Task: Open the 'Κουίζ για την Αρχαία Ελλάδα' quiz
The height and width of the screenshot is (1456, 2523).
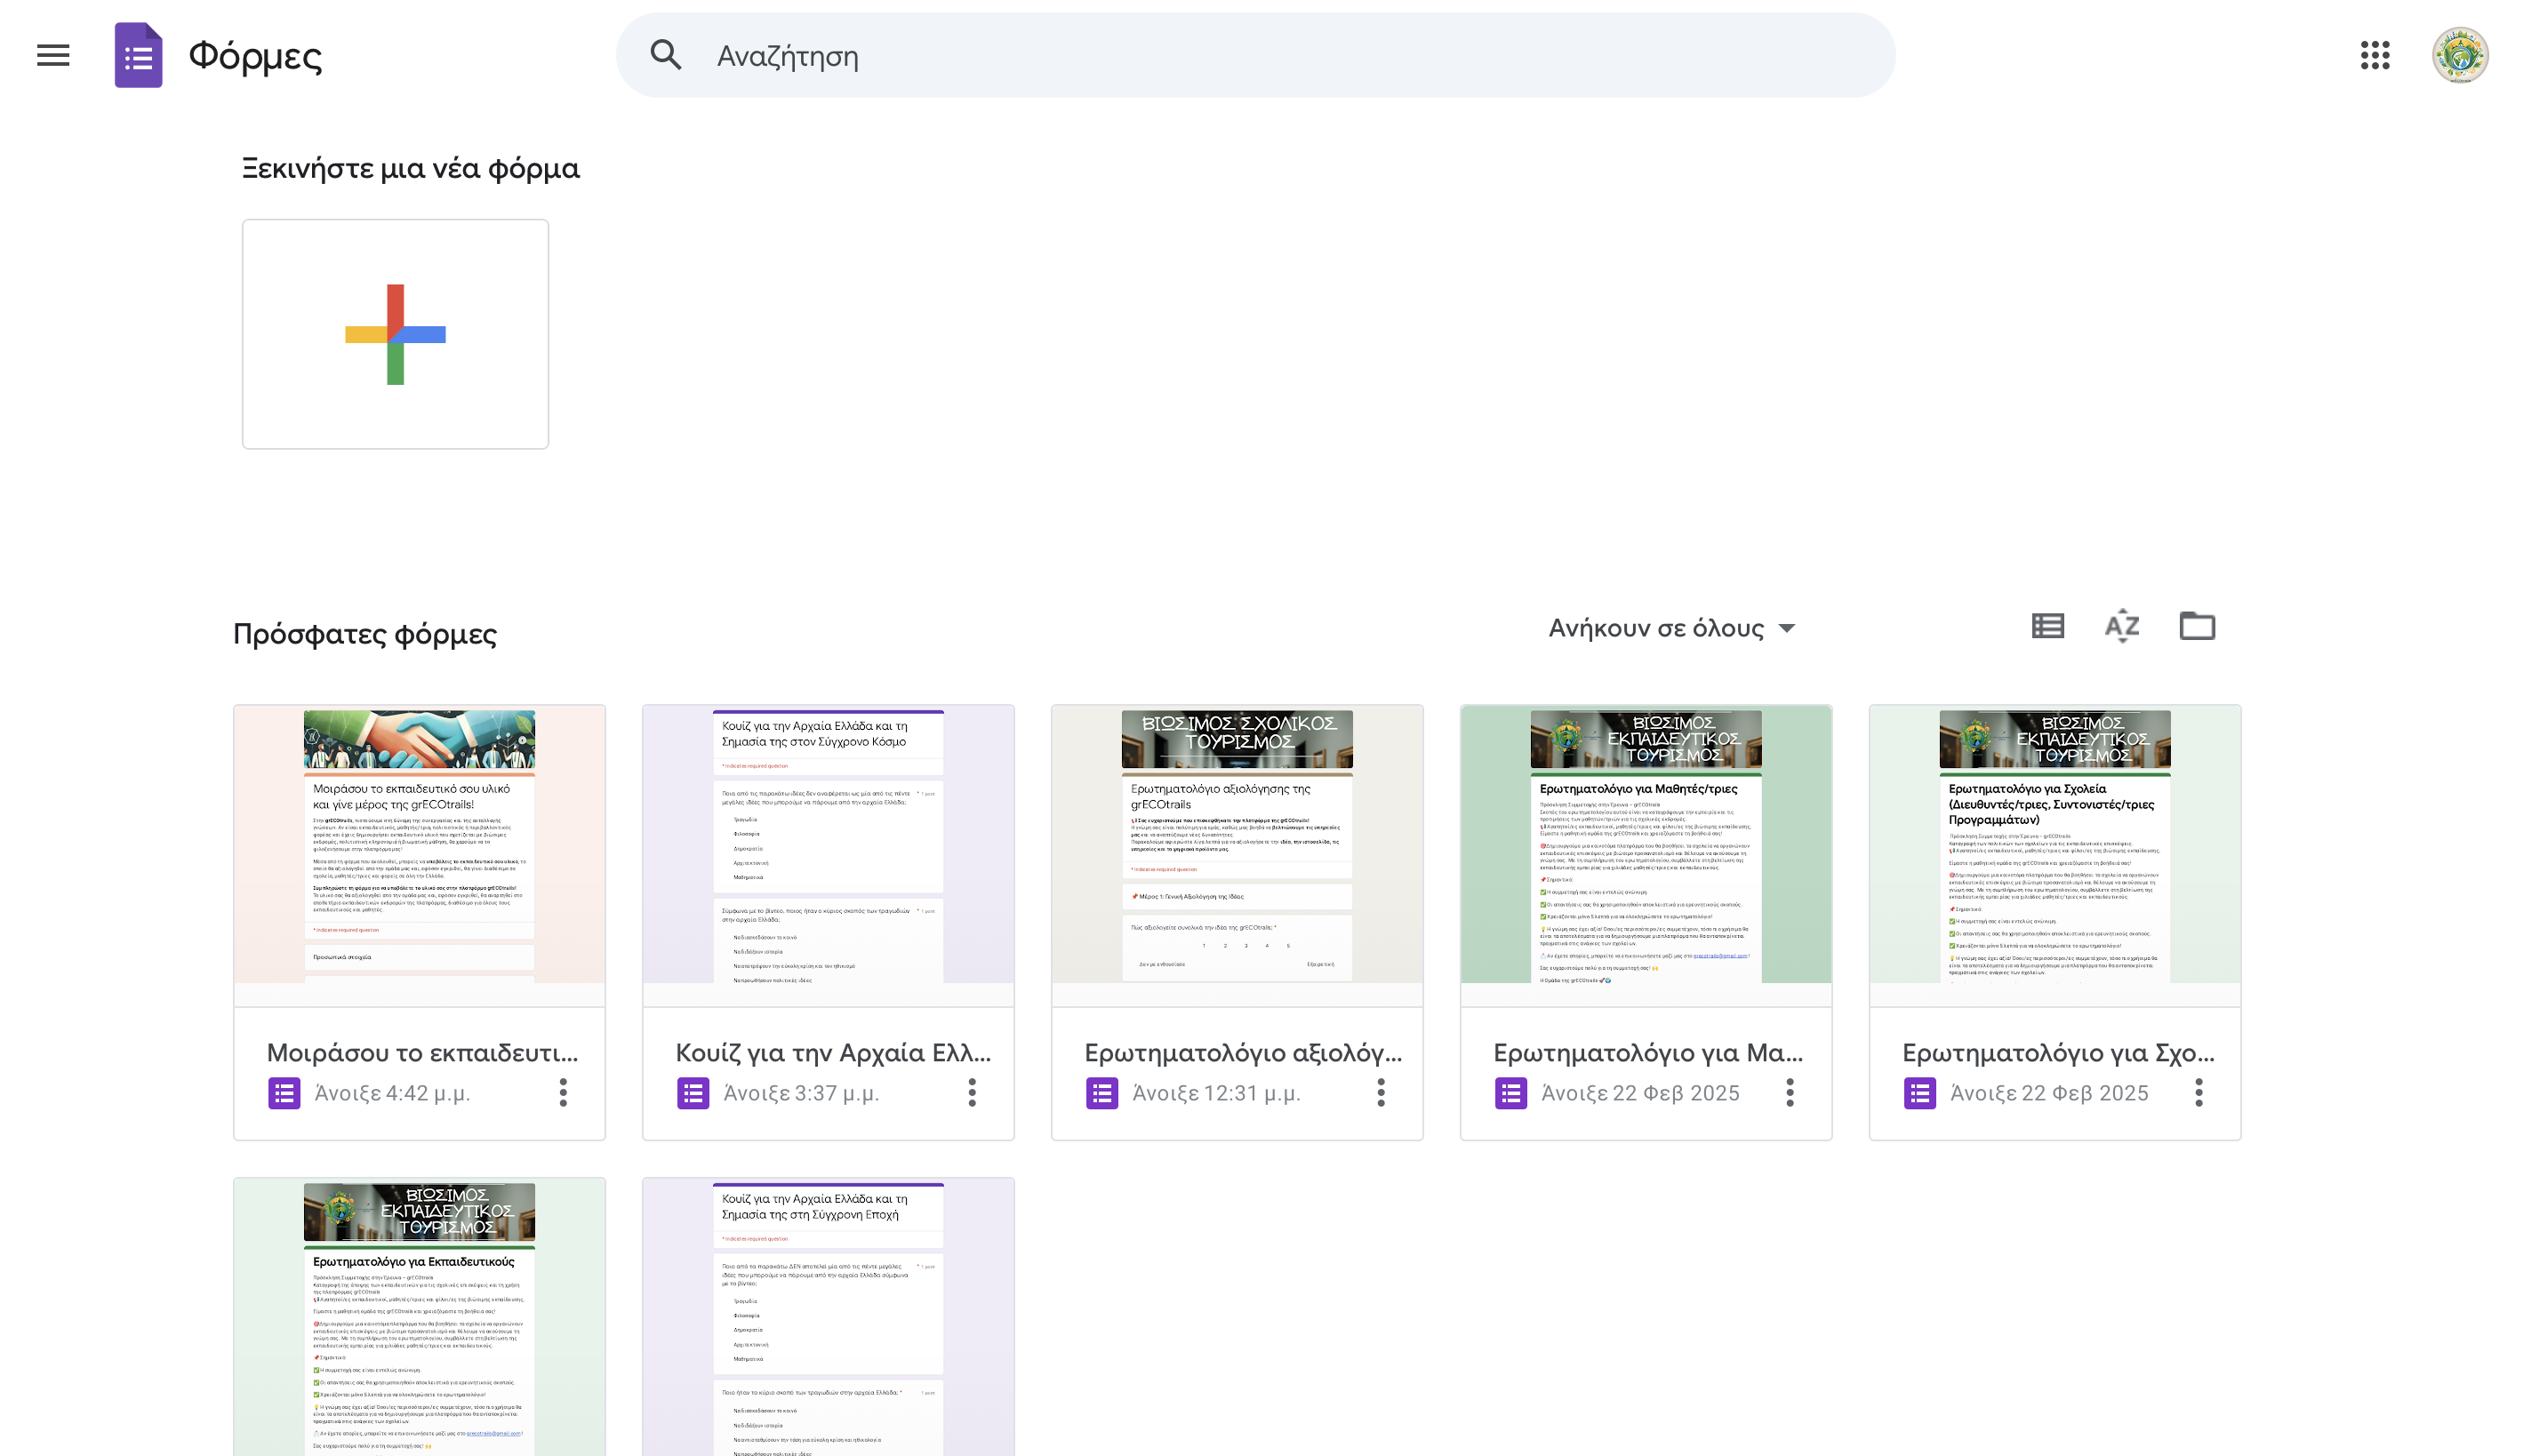Action: 828,860
